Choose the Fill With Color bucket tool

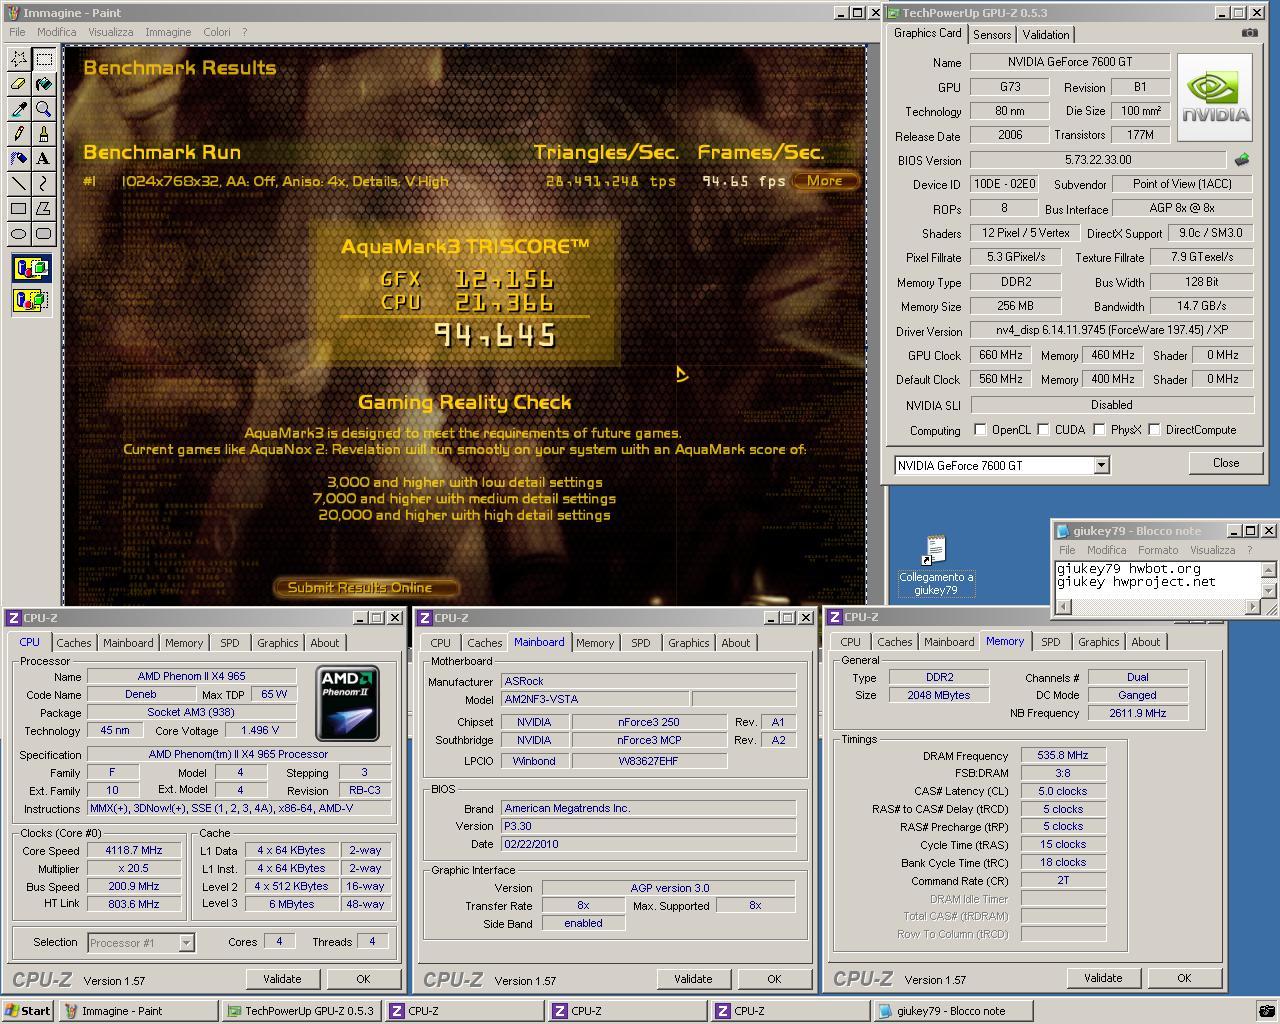(43, 84)
